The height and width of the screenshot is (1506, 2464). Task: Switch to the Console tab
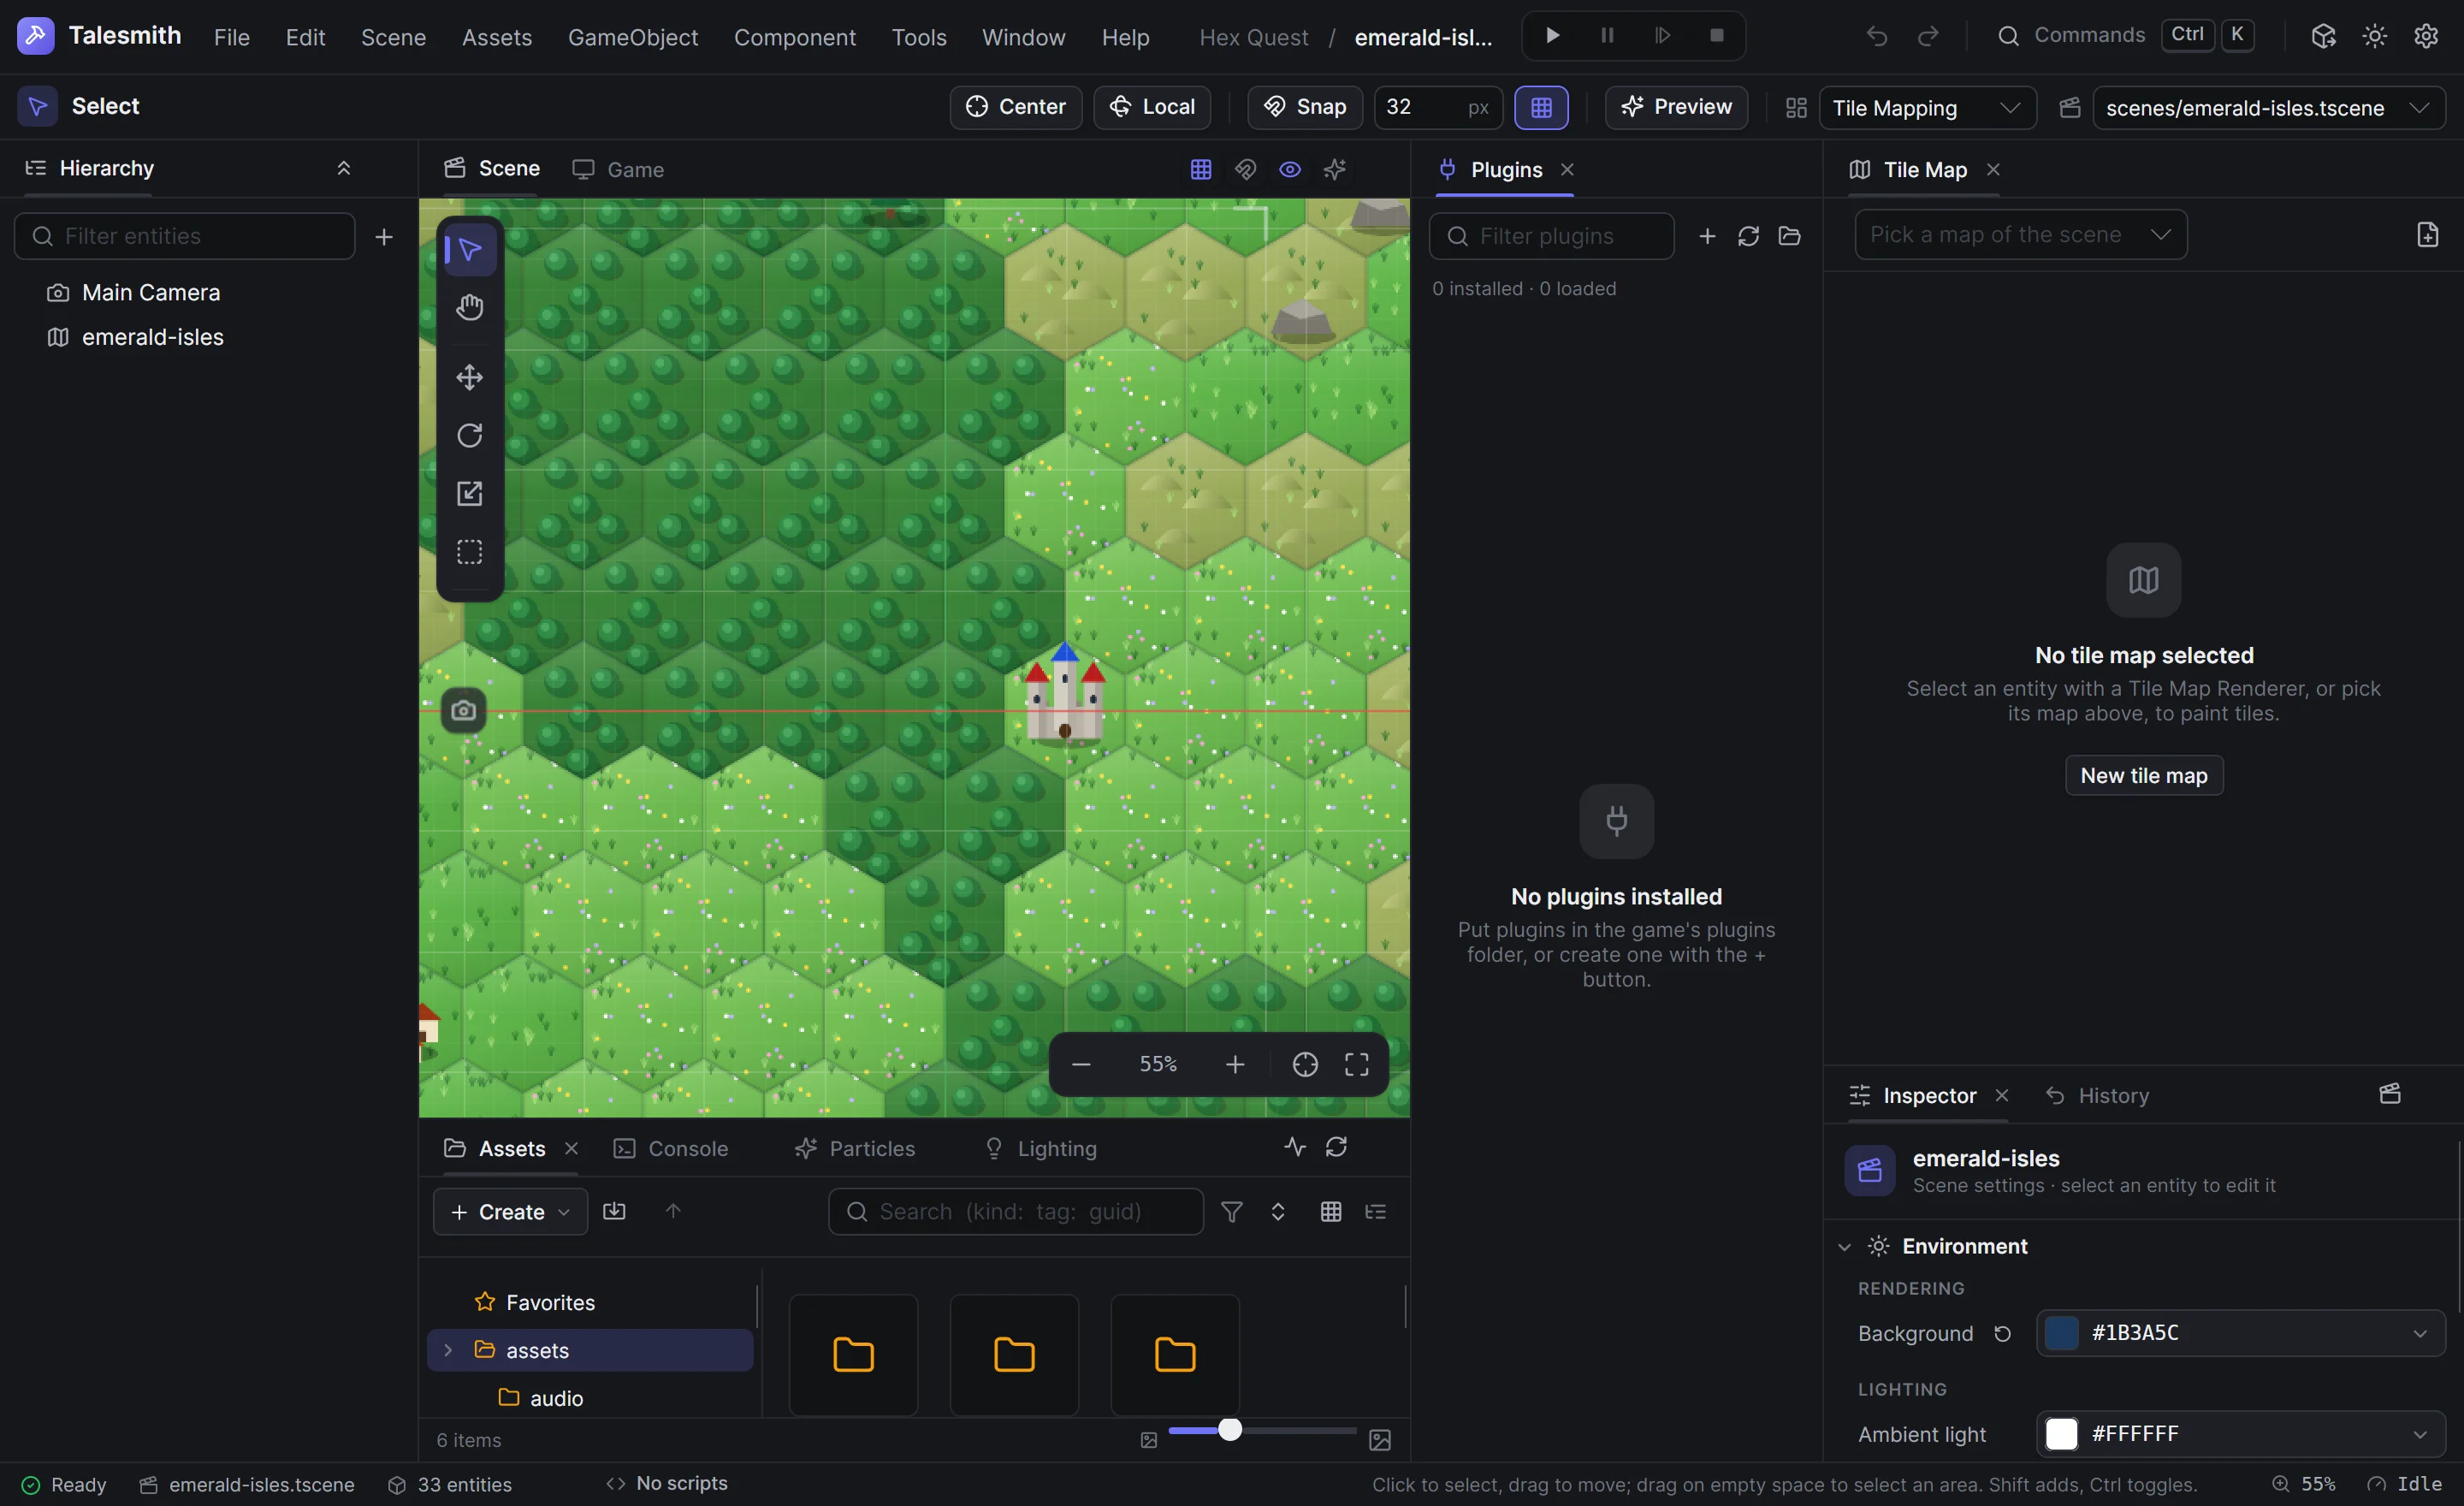[671, 1148]
